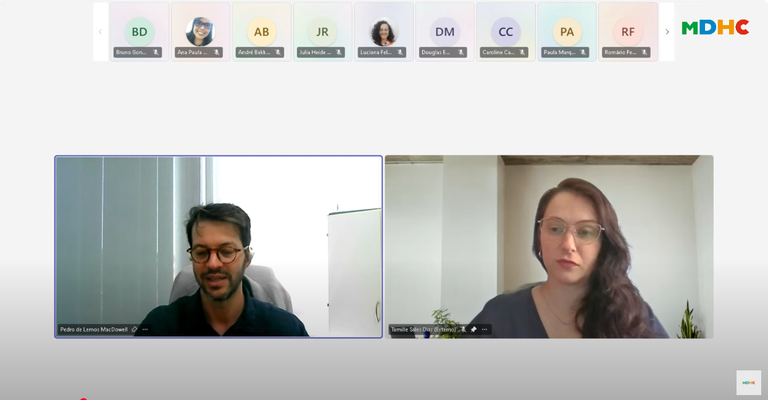This screenshot has width=768, height=400.
Task: Click muted mic icon on Caroline's tile
Action: (522, 52)
